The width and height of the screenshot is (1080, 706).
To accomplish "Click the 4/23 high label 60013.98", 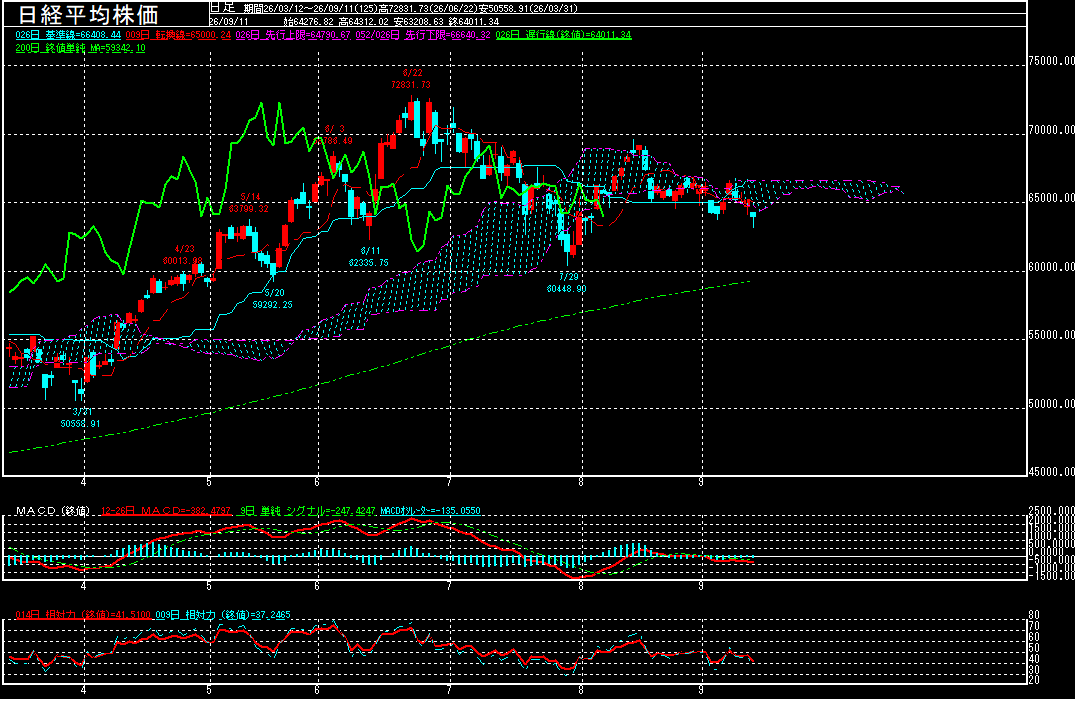I will [183, 255].
